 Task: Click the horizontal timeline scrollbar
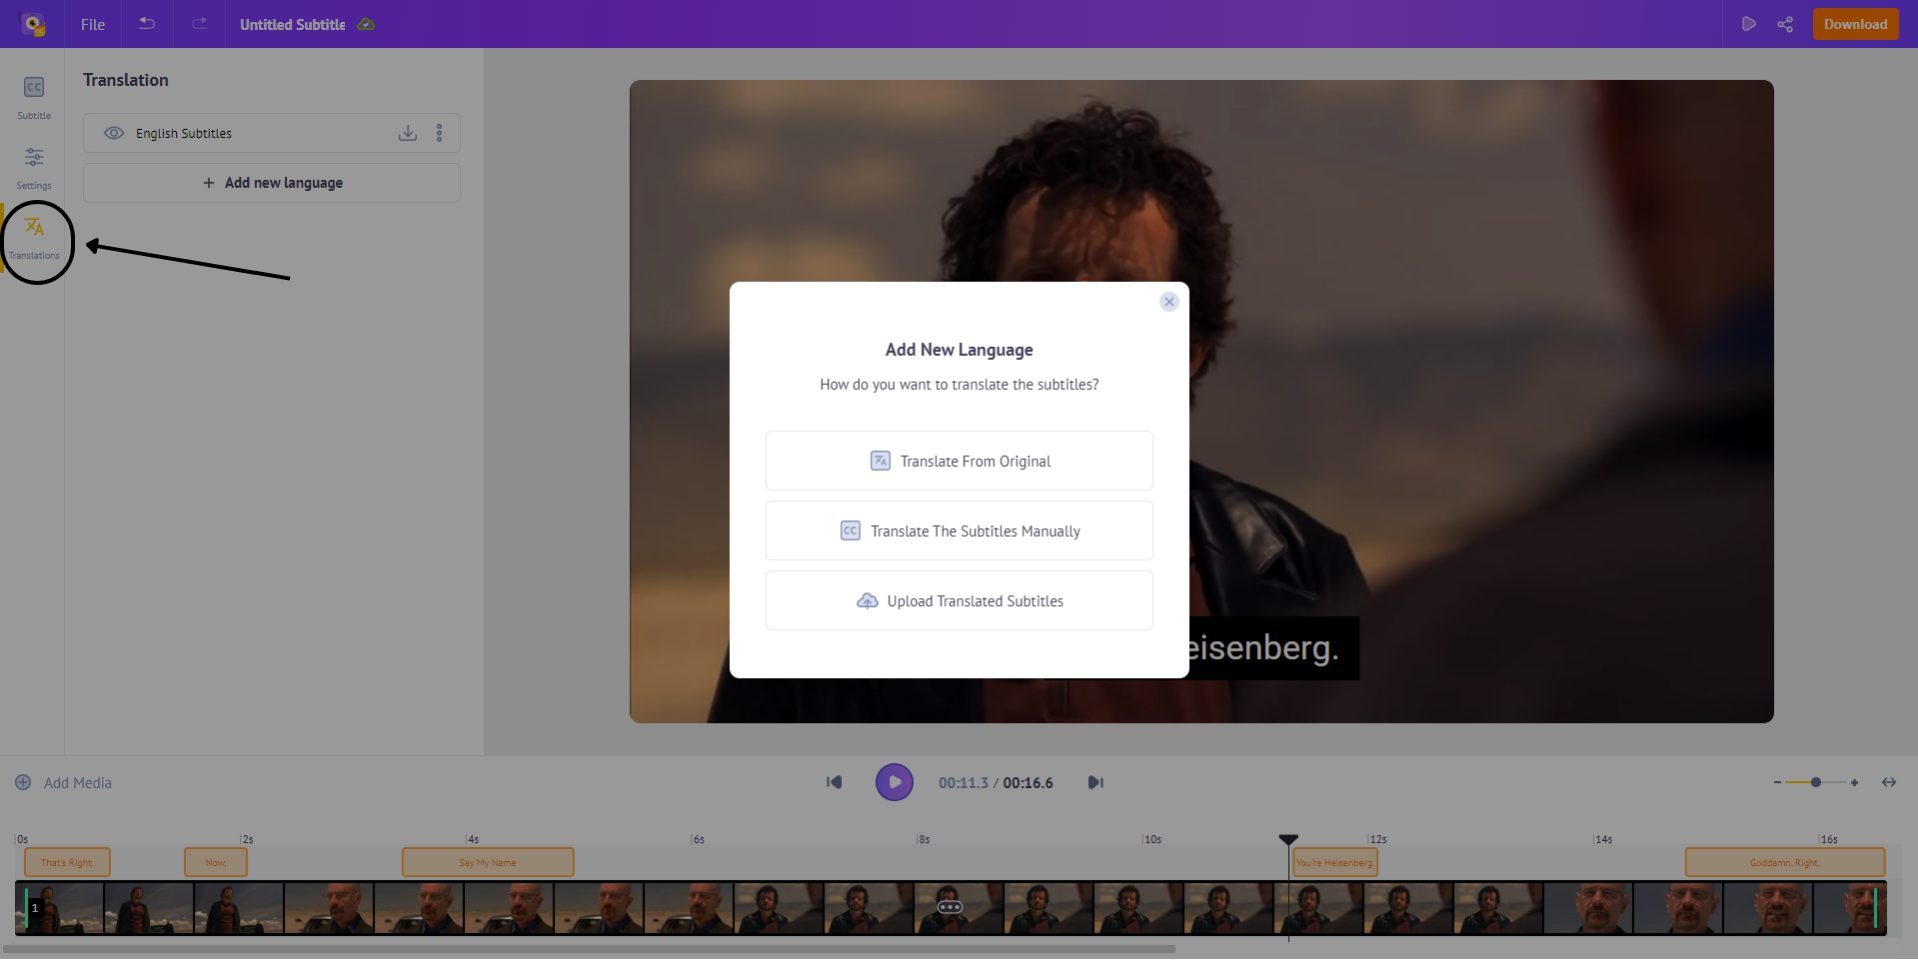pos(590,949)
